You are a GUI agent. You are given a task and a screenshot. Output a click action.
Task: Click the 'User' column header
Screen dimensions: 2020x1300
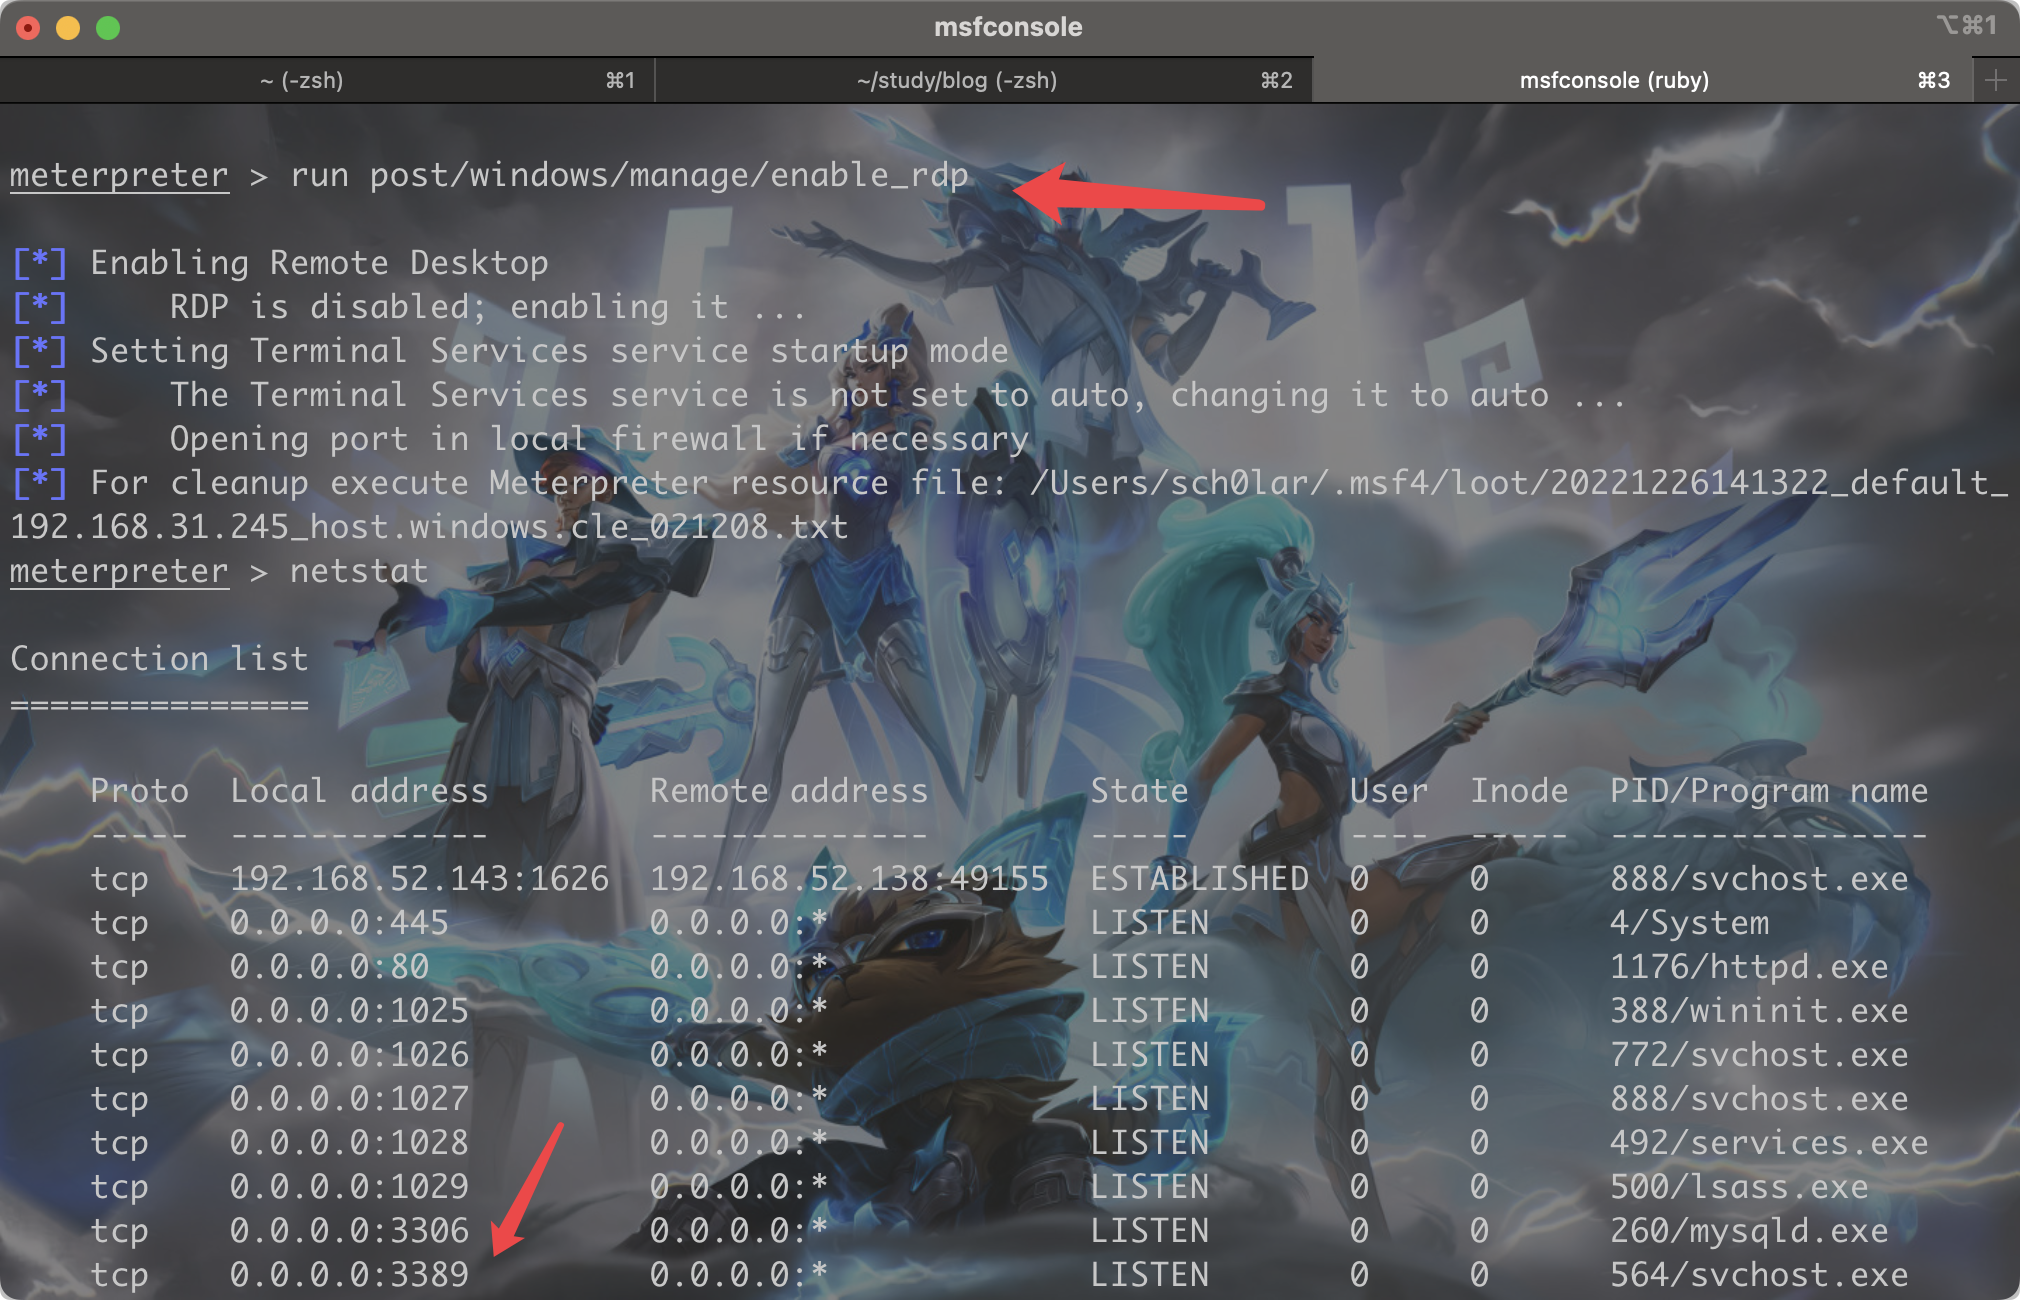(1389, 791)
